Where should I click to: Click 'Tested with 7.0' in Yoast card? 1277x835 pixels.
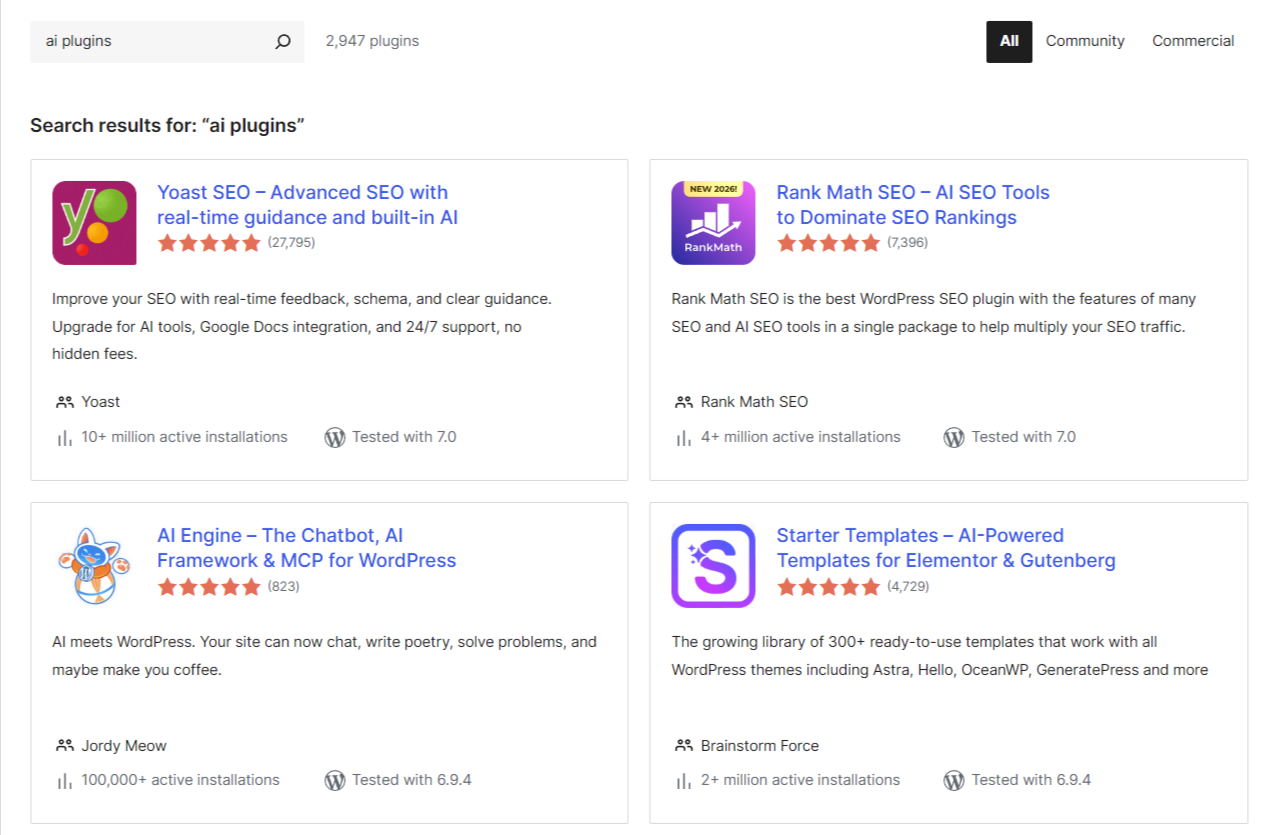click(x=404, y=437)
